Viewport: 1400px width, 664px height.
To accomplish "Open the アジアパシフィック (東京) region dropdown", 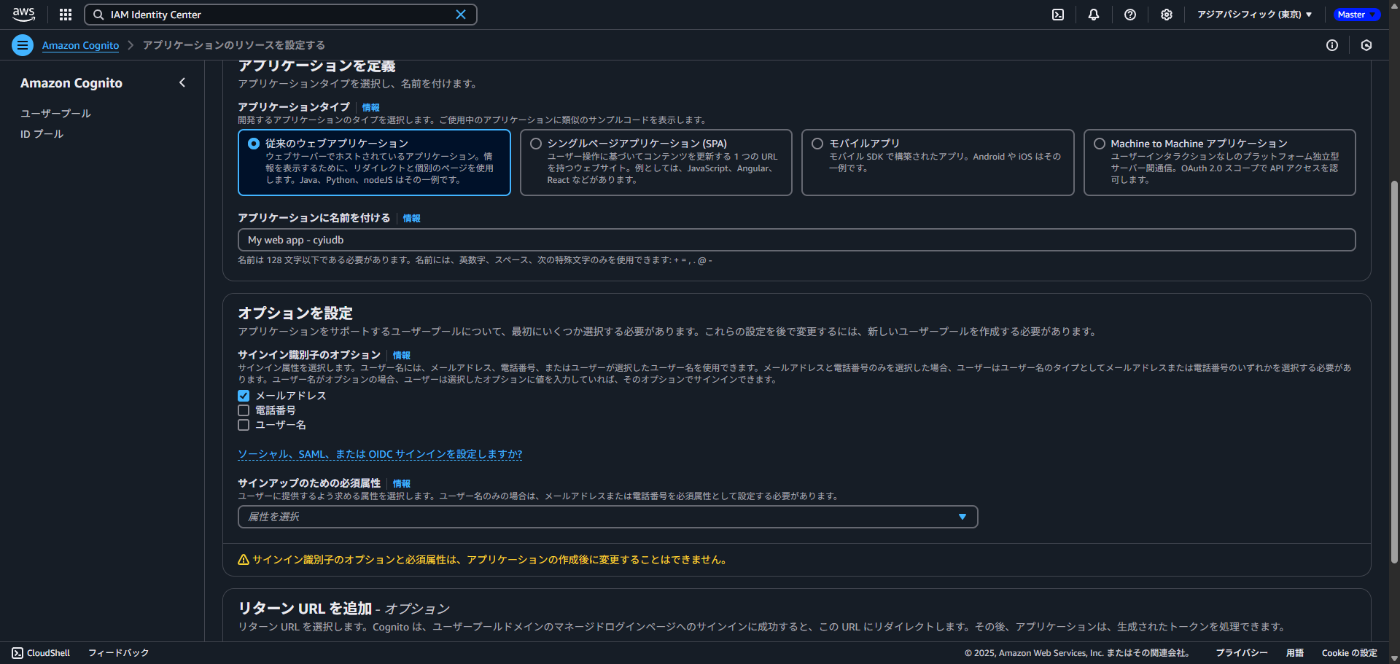I will (1255, 15).
